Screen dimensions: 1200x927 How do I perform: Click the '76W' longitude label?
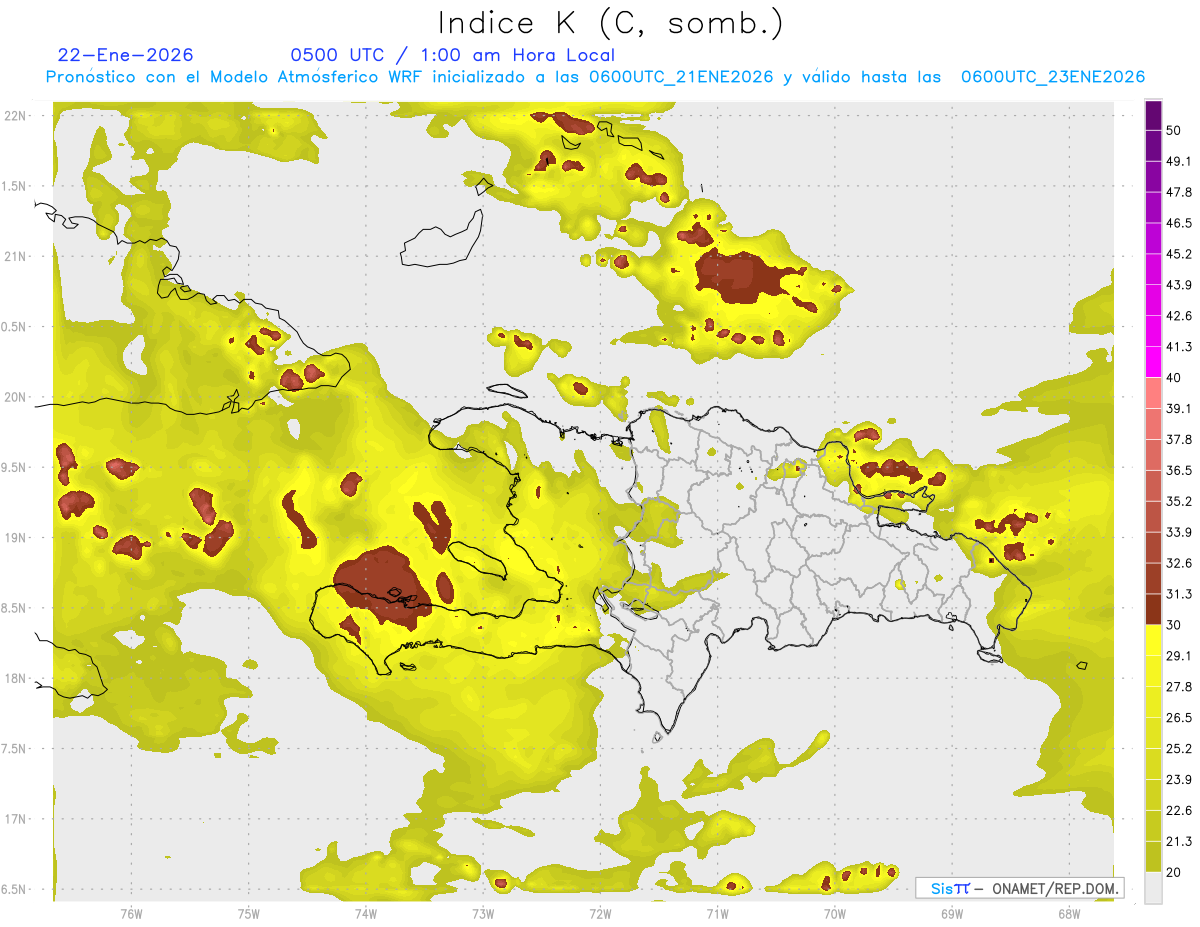(x=131, y=913)
